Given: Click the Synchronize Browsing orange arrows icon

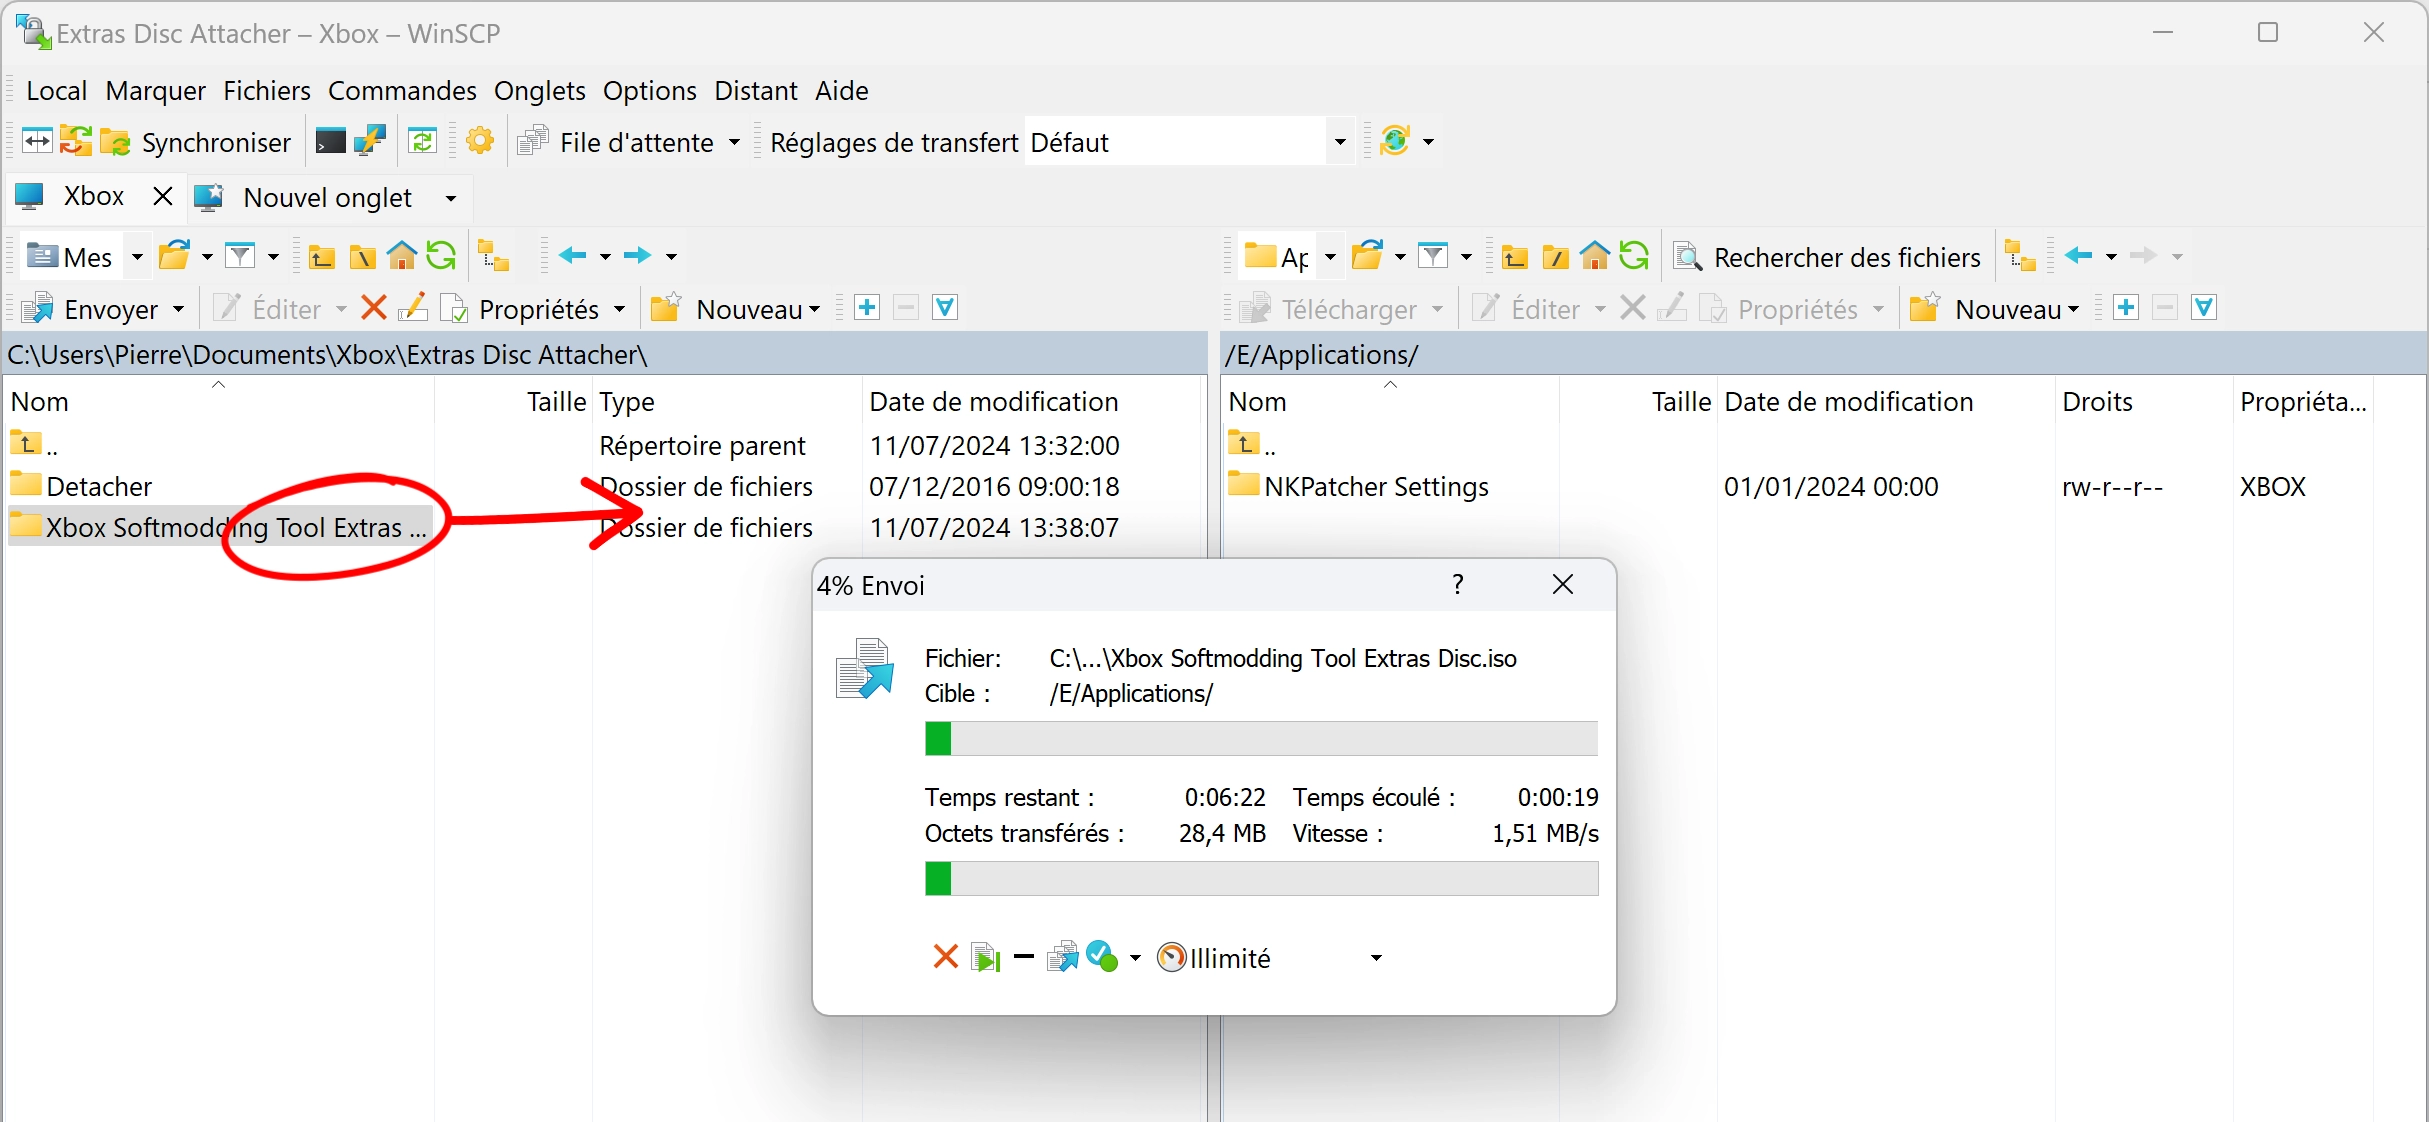Looking at the screenshot, I should point(75,141).
